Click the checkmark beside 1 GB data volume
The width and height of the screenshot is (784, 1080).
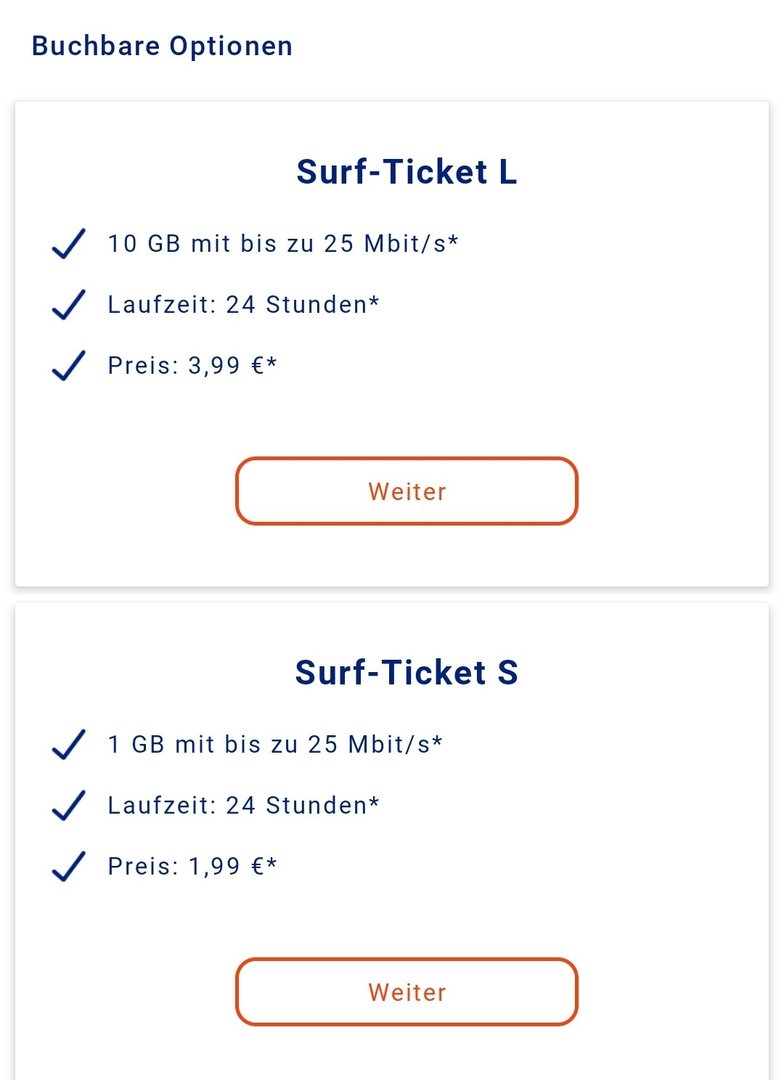pos(67,745)
